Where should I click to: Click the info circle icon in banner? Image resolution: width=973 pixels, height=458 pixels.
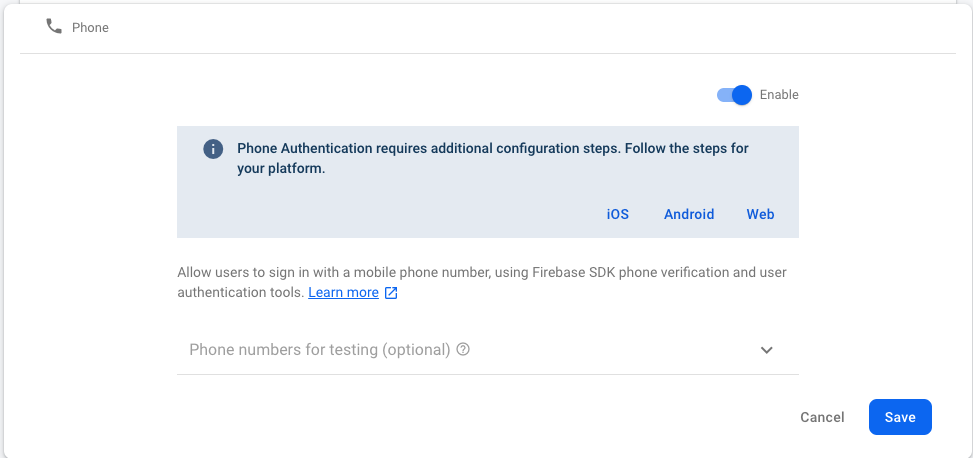212,149
